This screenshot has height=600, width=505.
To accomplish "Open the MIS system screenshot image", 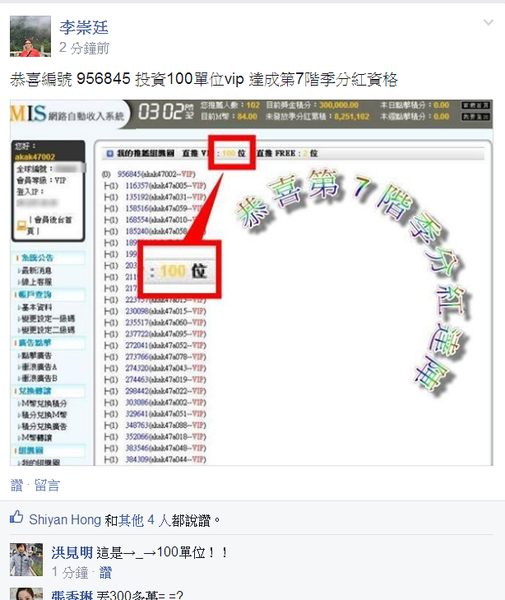I will 251,283.
